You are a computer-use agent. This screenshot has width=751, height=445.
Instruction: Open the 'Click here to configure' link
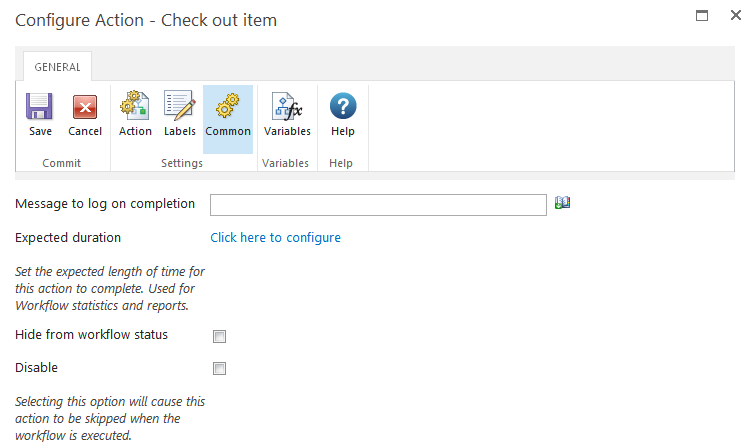click(275, 238)
